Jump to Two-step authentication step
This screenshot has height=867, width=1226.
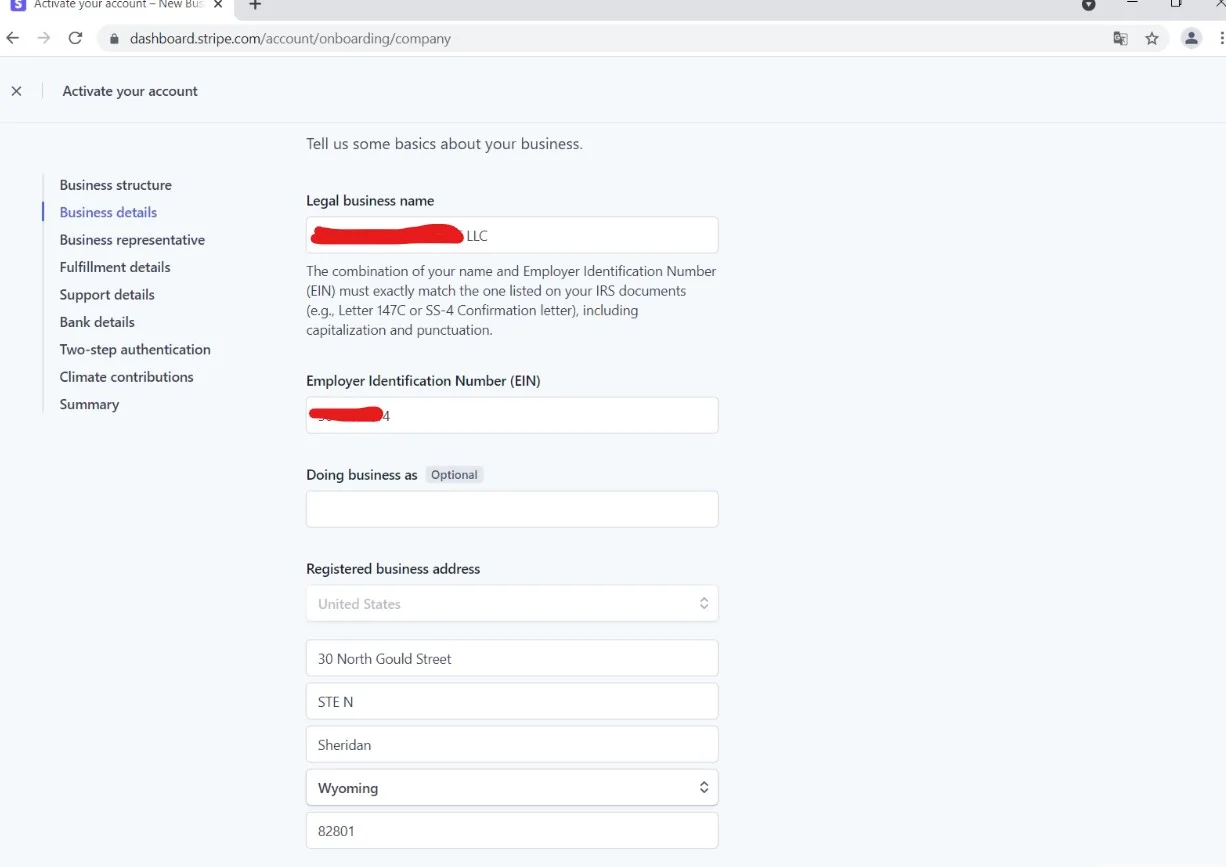pos(135,349)
